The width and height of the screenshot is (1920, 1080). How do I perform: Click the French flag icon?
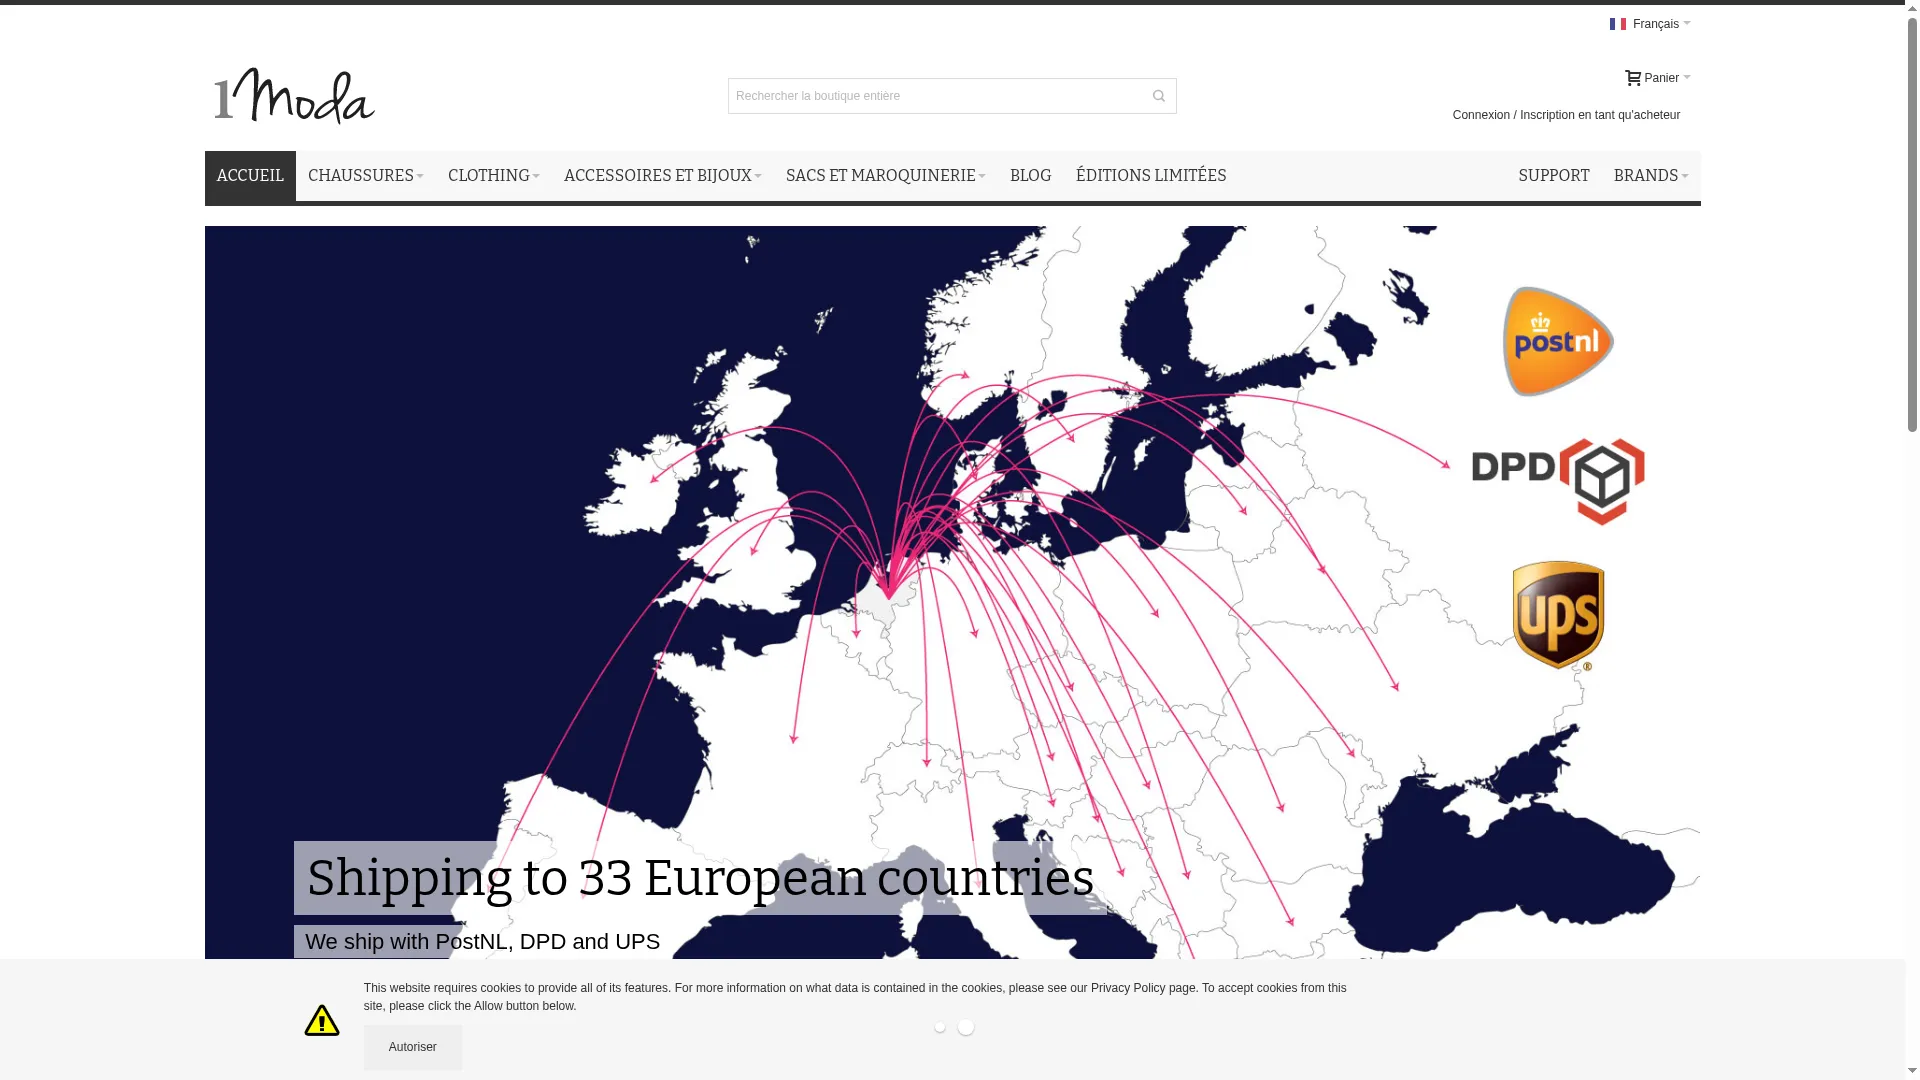(x=1618, y=24)
